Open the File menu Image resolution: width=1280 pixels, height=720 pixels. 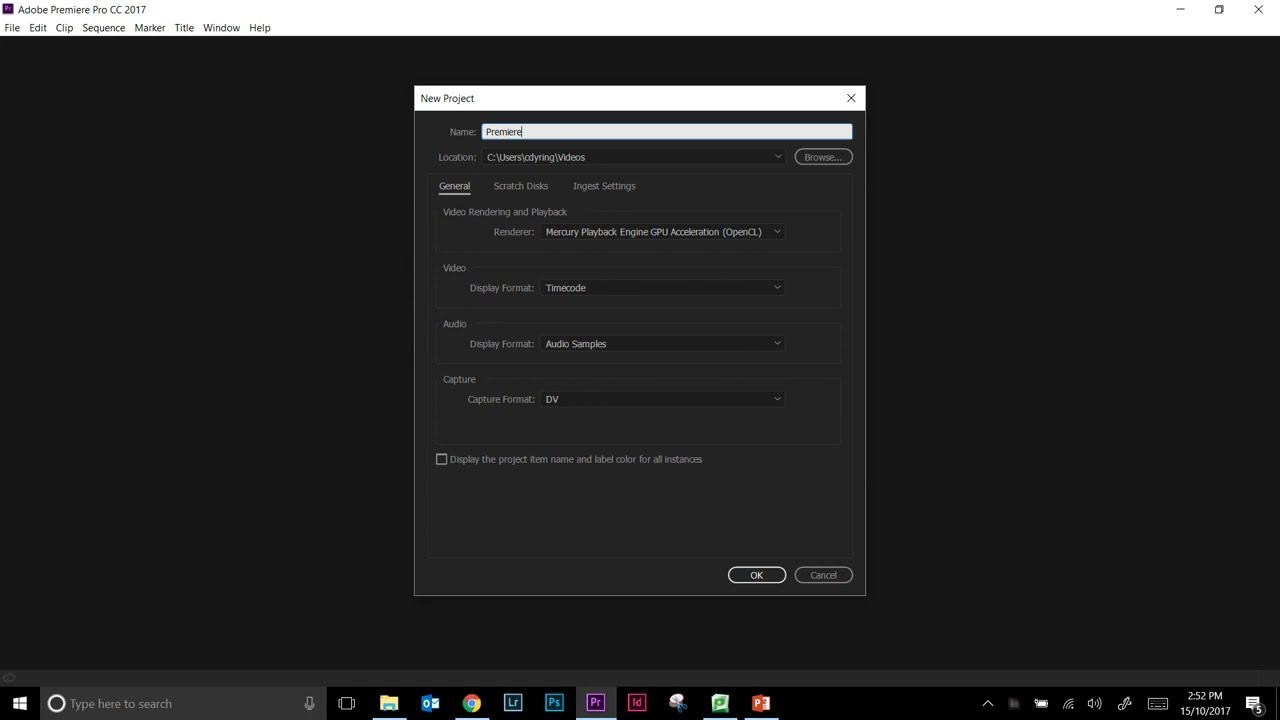tap(12, 28)
